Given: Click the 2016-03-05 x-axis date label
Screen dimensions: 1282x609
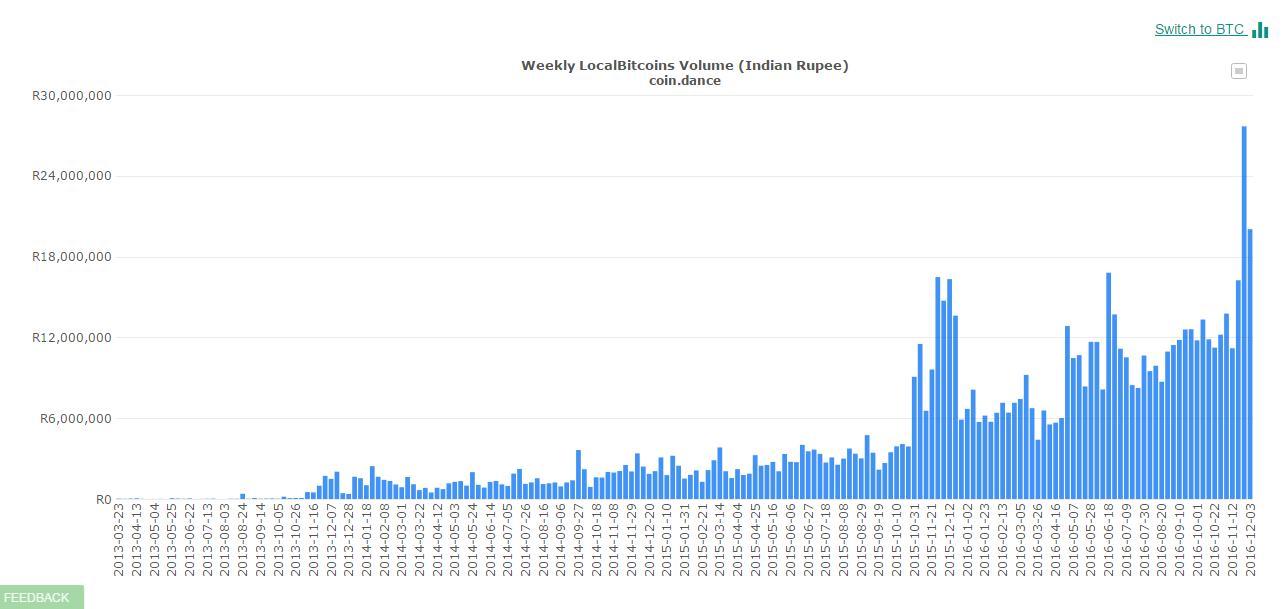Looking at the screenshot, I should pyautogui.click(x=1020, y=541).
